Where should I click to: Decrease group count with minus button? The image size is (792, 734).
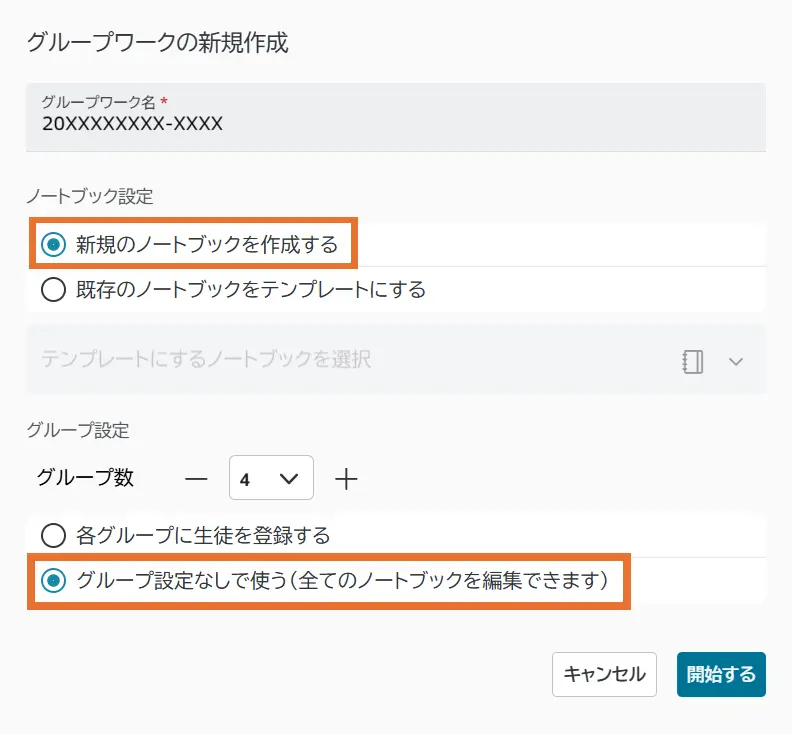pos(196,478)
